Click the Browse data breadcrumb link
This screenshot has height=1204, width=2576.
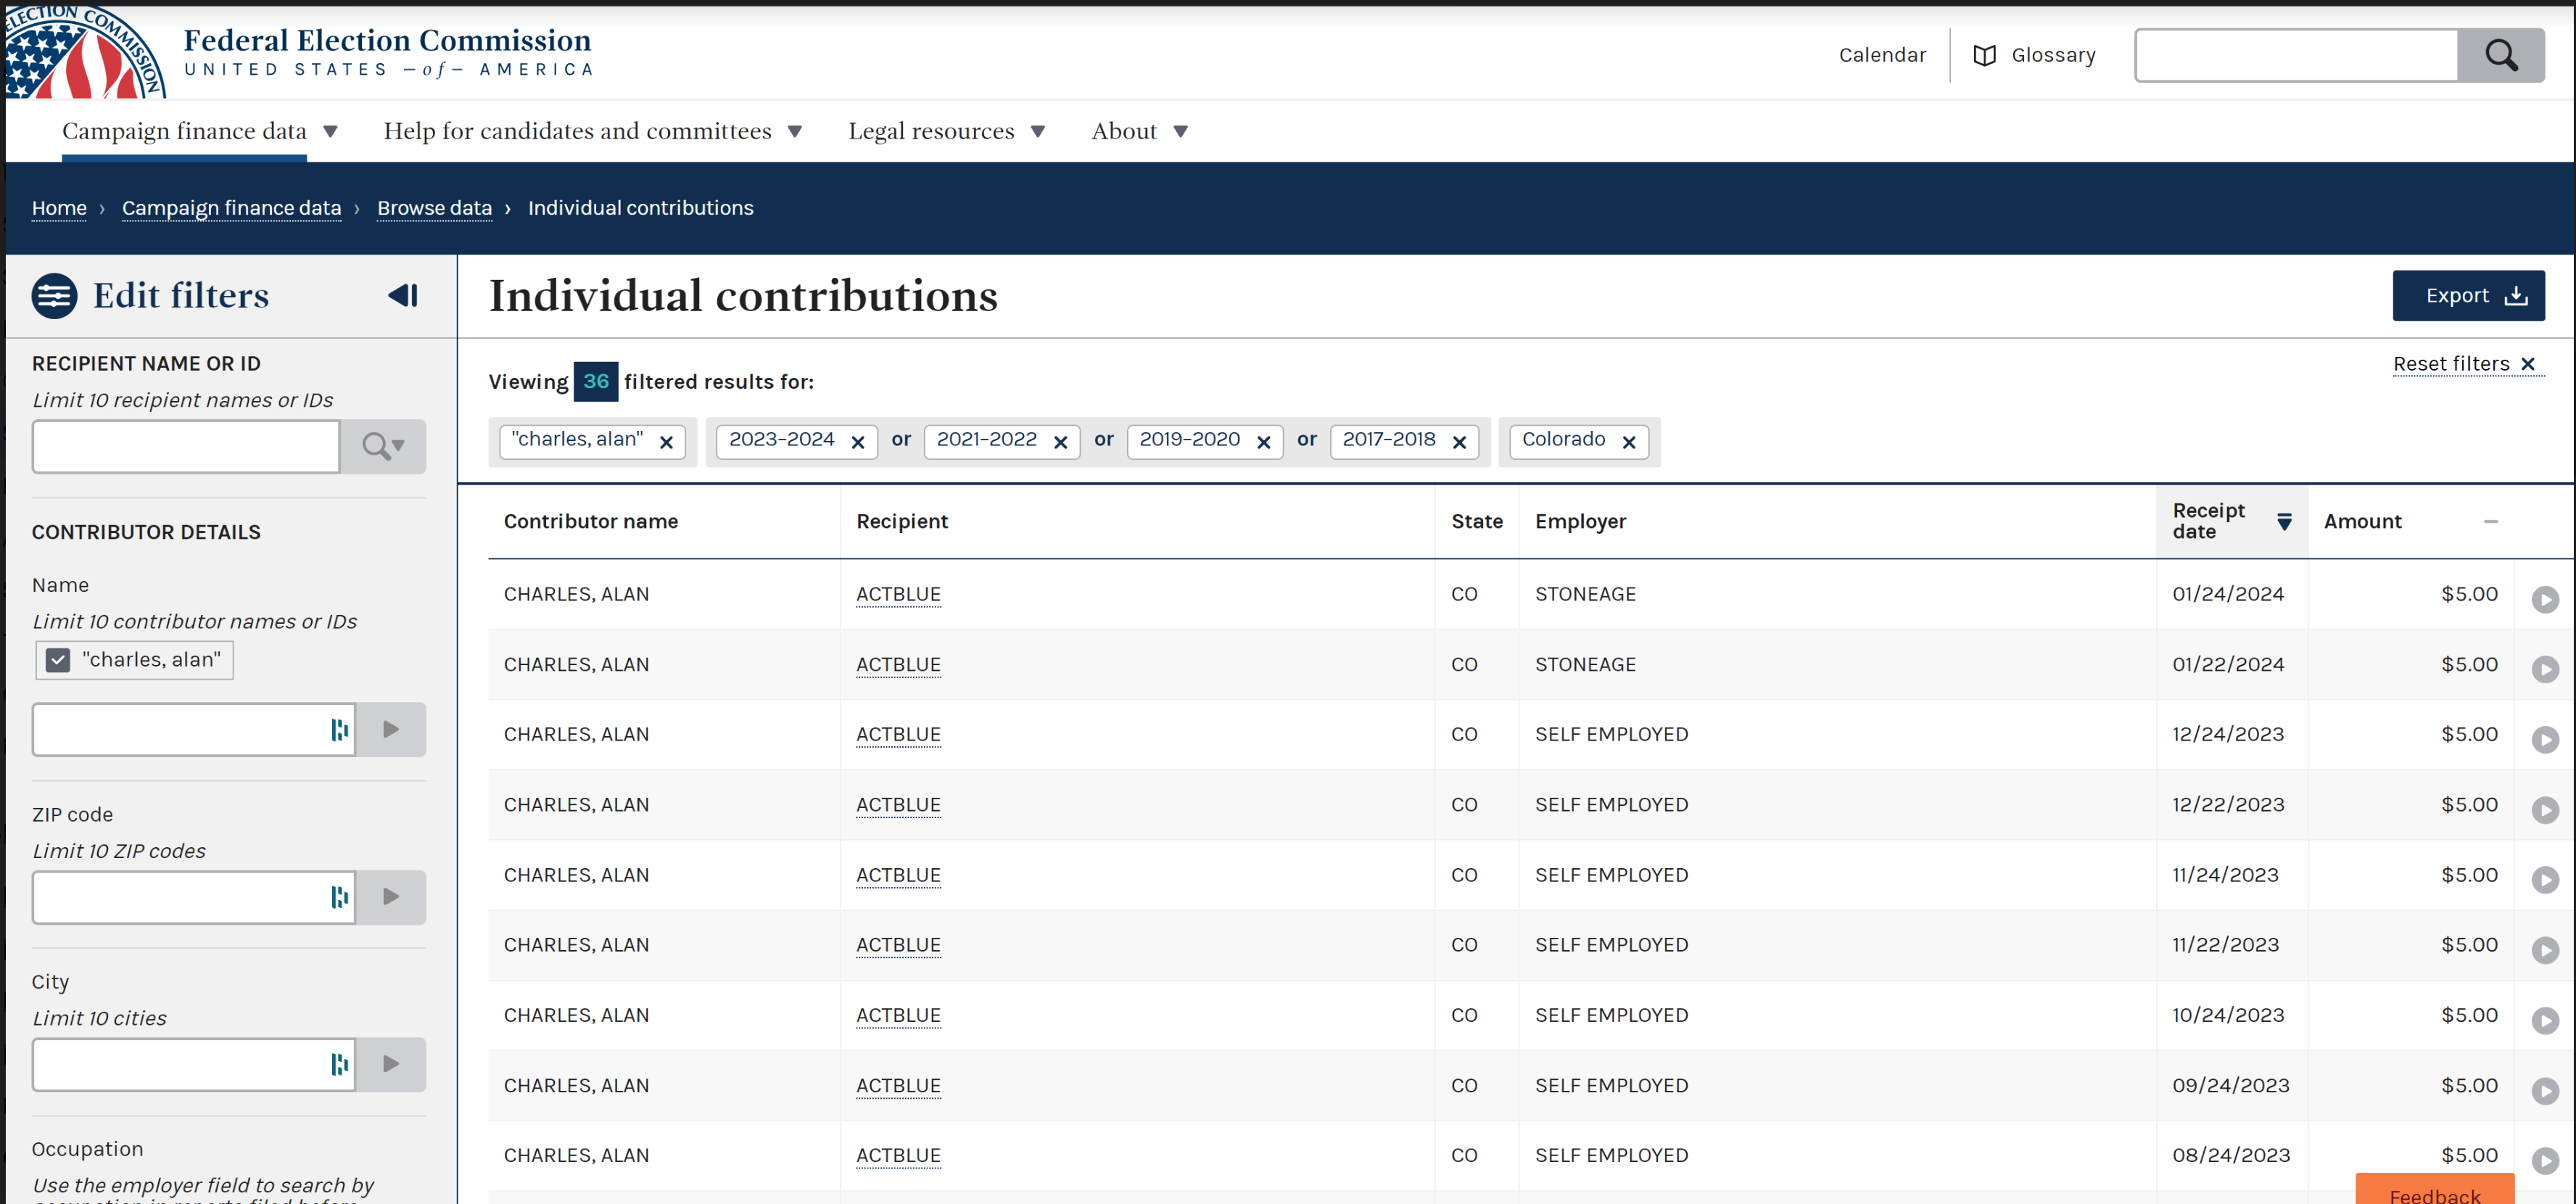(x=434, y=208)
